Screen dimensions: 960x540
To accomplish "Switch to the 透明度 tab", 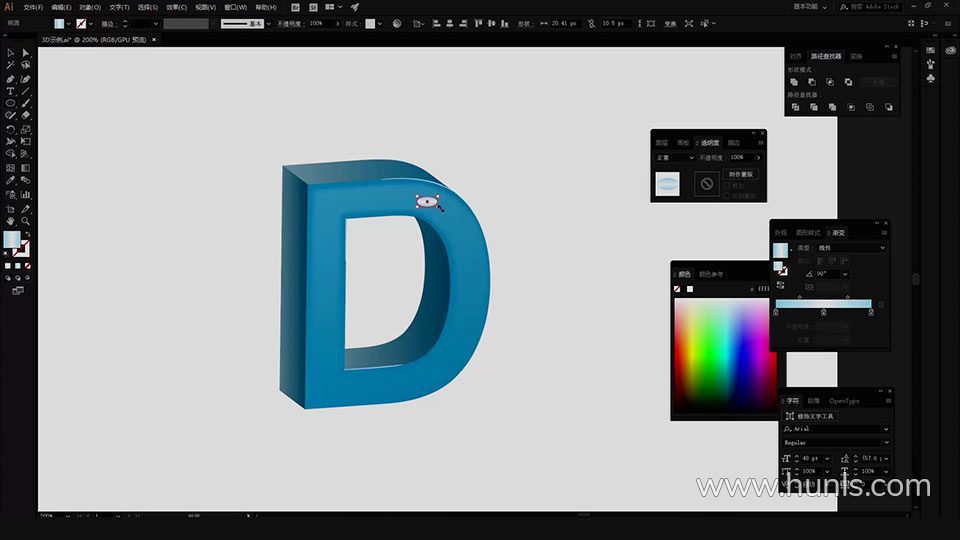I will click(710, 143).
